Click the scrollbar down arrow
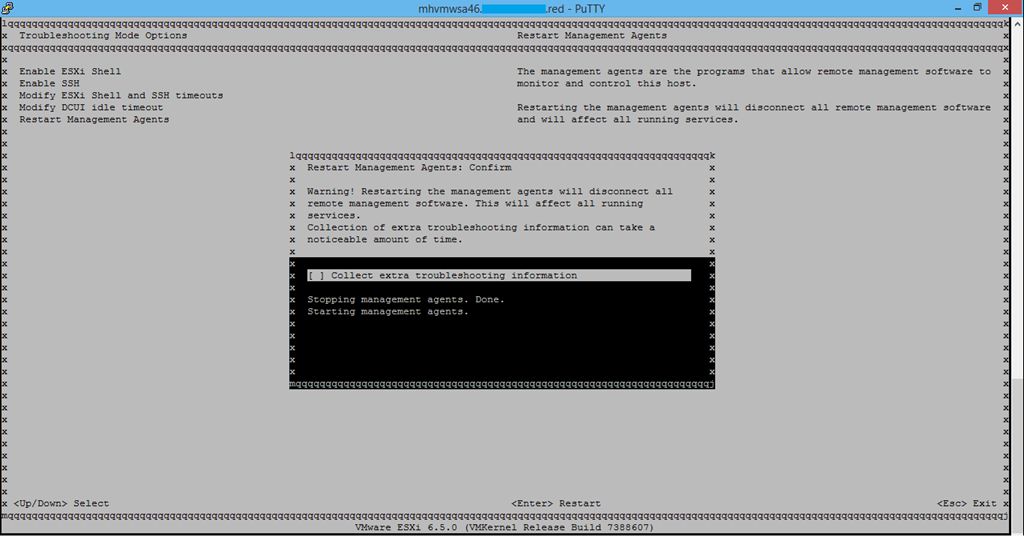The width and height of the screenshot is (1024, 543). 1017,536
